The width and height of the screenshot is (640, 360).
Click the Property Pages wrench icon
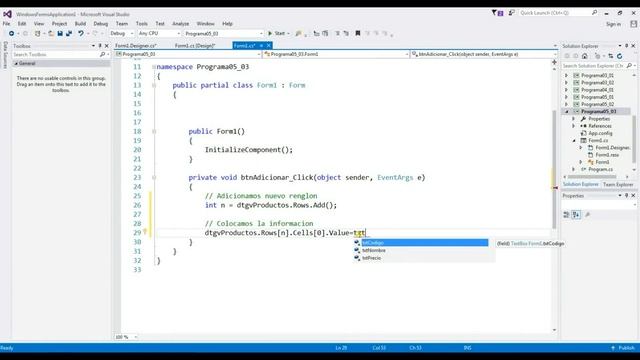coord(587,215)
